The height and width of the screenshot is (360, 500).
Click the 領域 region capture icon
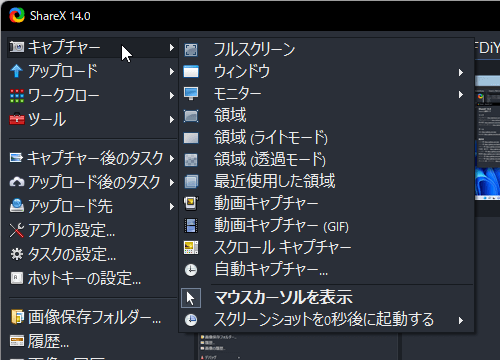[x=191, y=116]
